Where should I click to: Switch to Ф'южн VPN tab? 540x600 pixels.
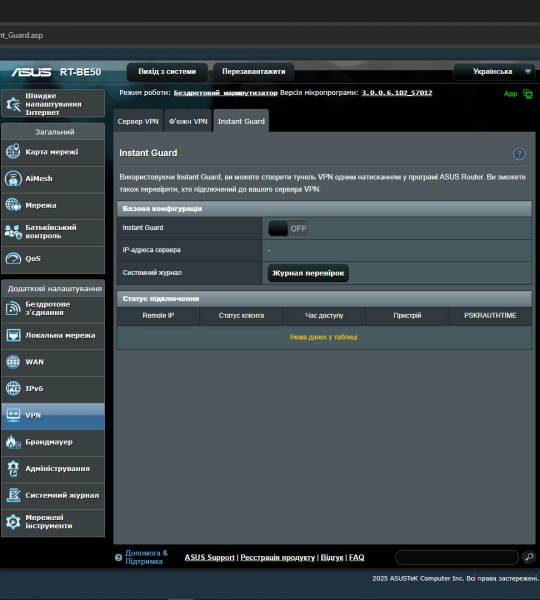188,121
